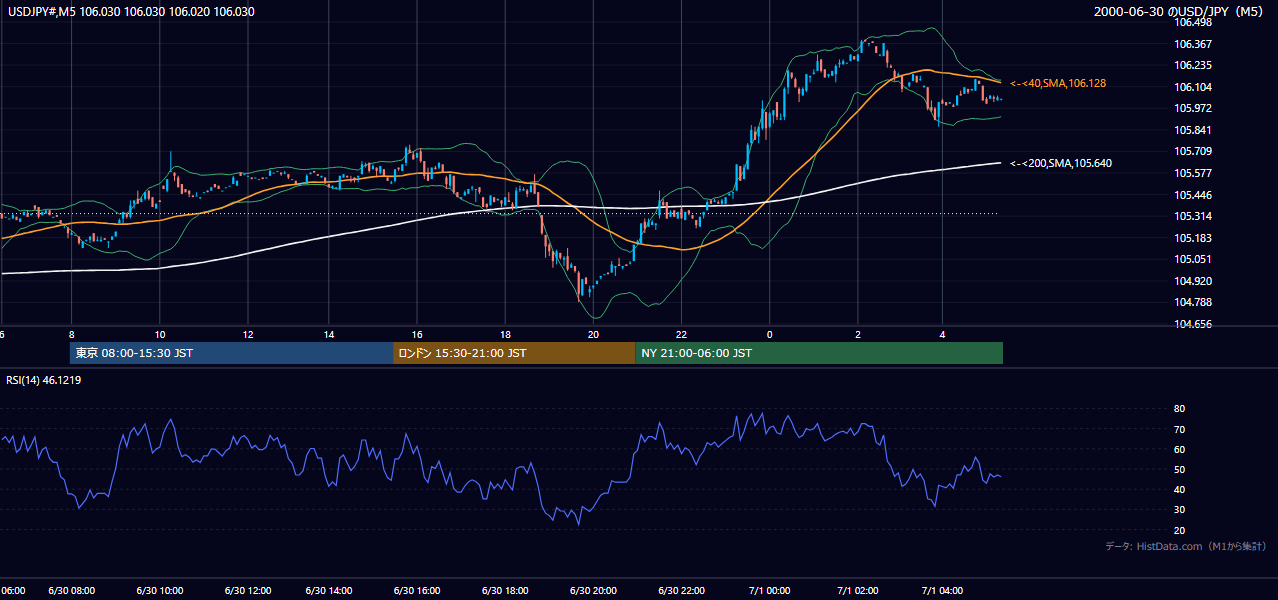Click the 105.577 price axis label
The image size is (1278, 600).
[1192, 173]
